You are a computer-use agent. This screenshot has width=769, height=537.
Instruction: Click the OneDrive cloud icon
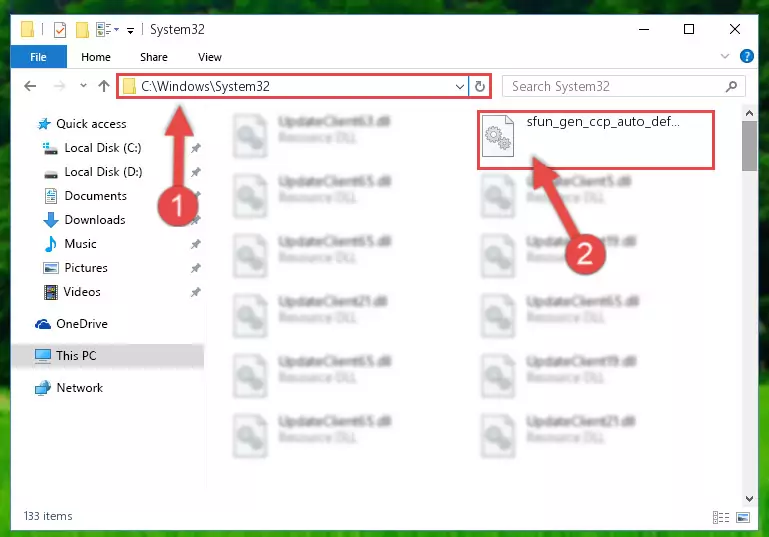pyautogui.click(x=43, y=324)
